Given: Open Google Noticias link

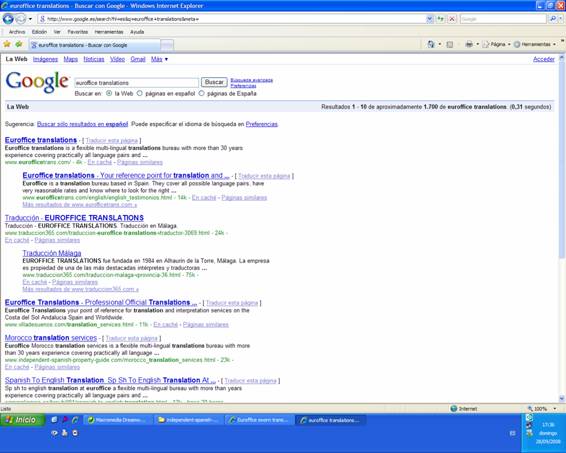Looking at the screenshot, I should pyautogui.click(x=94, y=59).
